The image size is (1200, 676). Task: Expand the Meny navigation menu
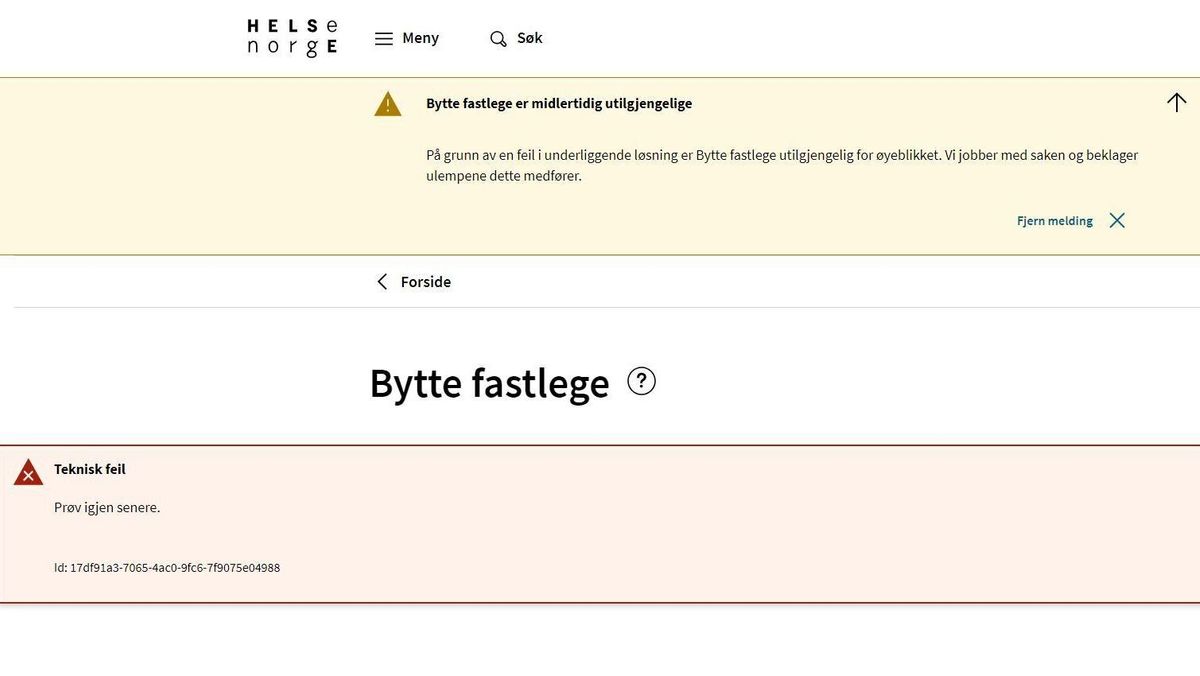pyautogui.click(x=407, y=38)
